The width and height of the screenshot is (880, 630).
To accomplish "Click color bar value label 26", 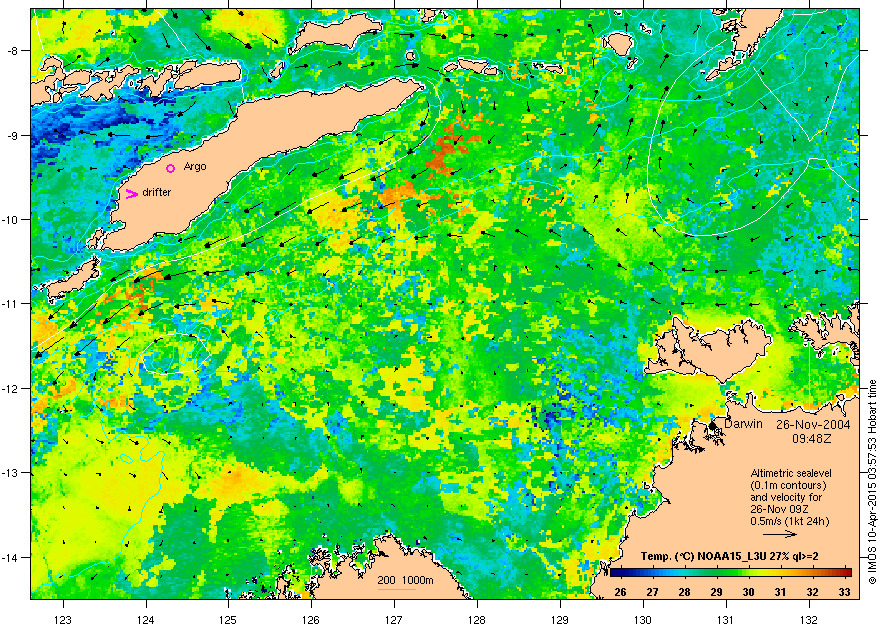I will tap(620, 592).
